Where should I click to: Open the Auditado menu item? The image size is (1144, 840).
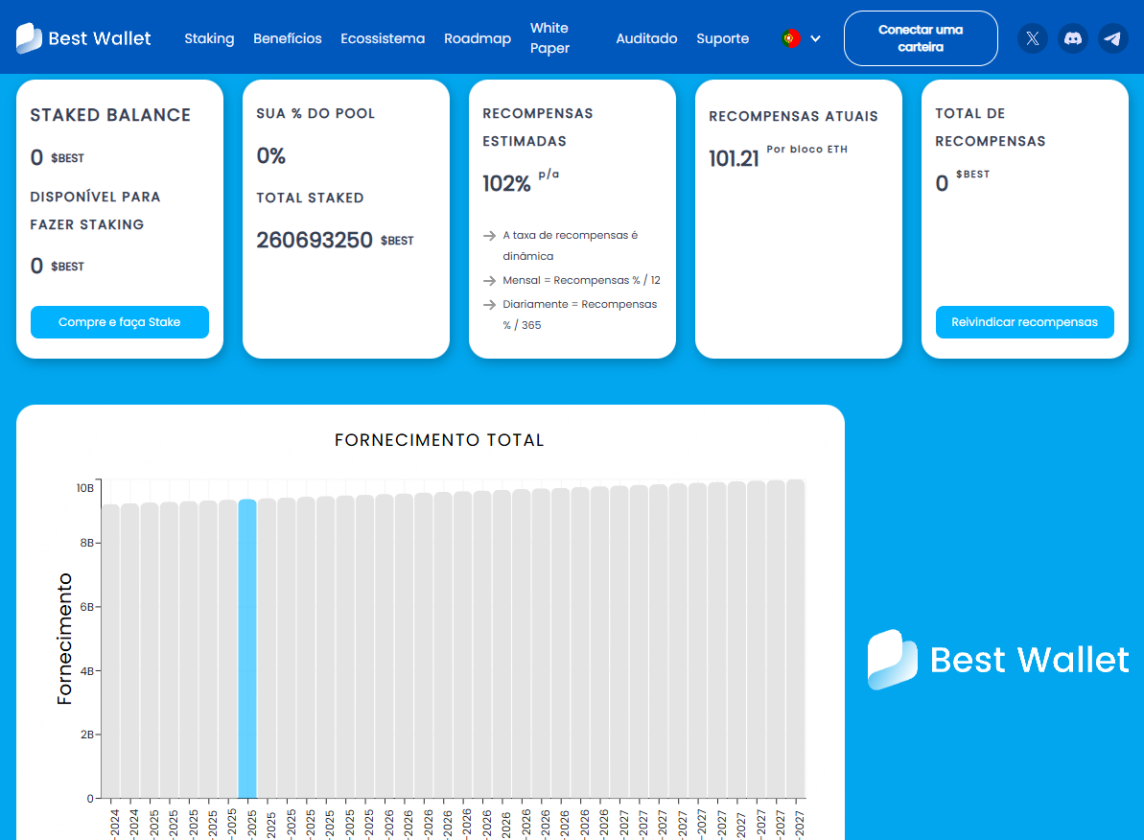pyautogui.click(x=646, y=38)
